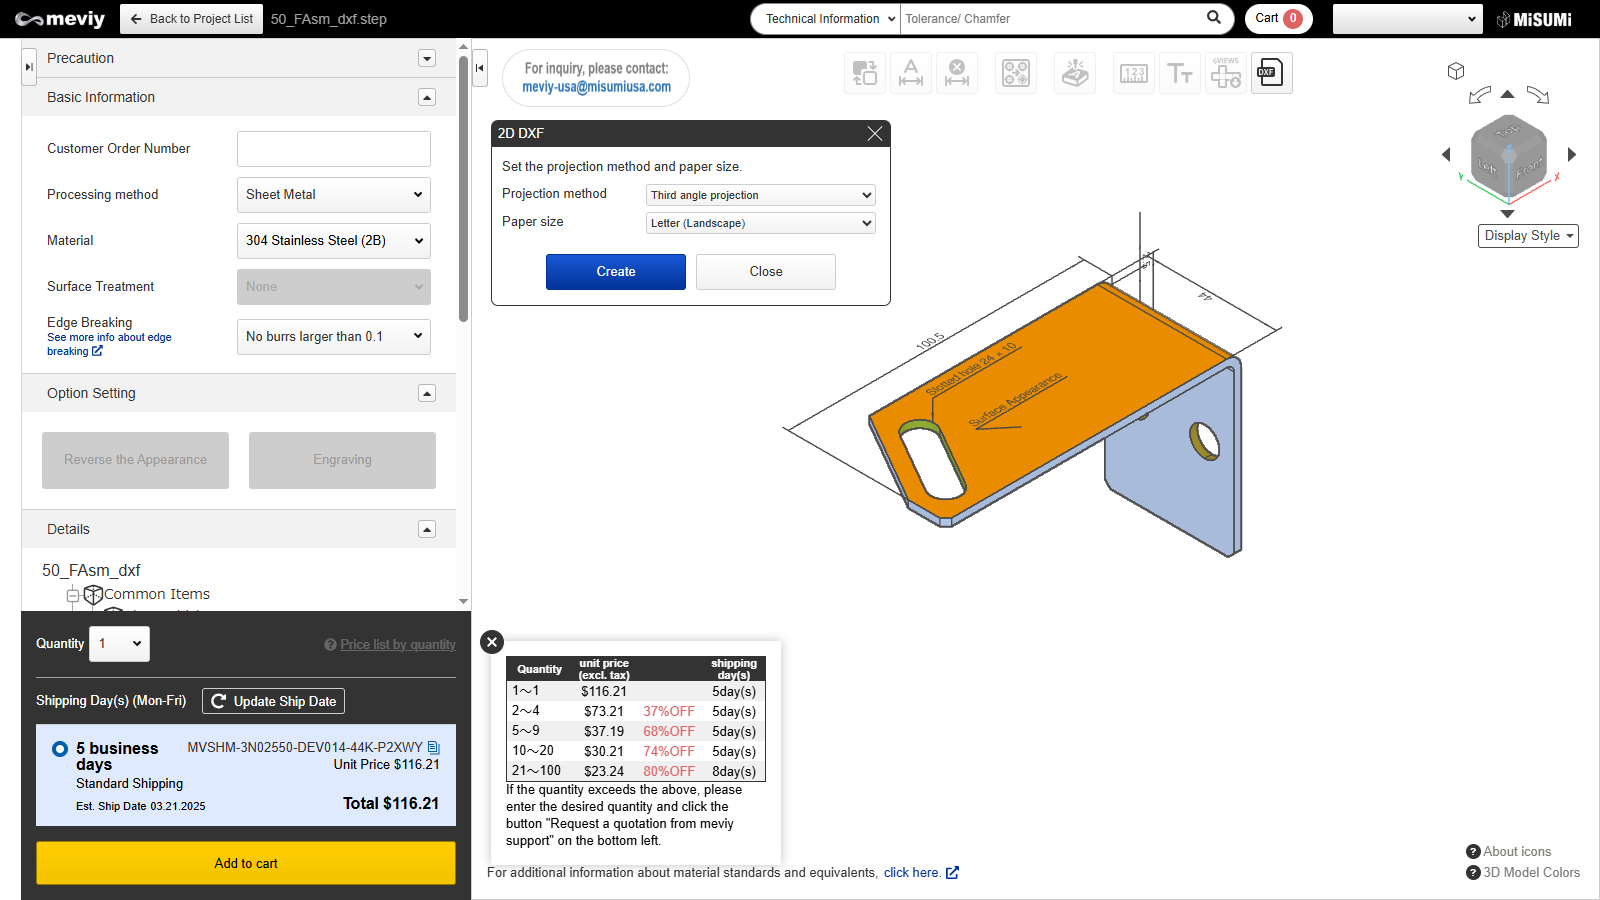Screen dimensions: 1600x900
Task: Click the MISUMI logo
Action: point(1535,19)
